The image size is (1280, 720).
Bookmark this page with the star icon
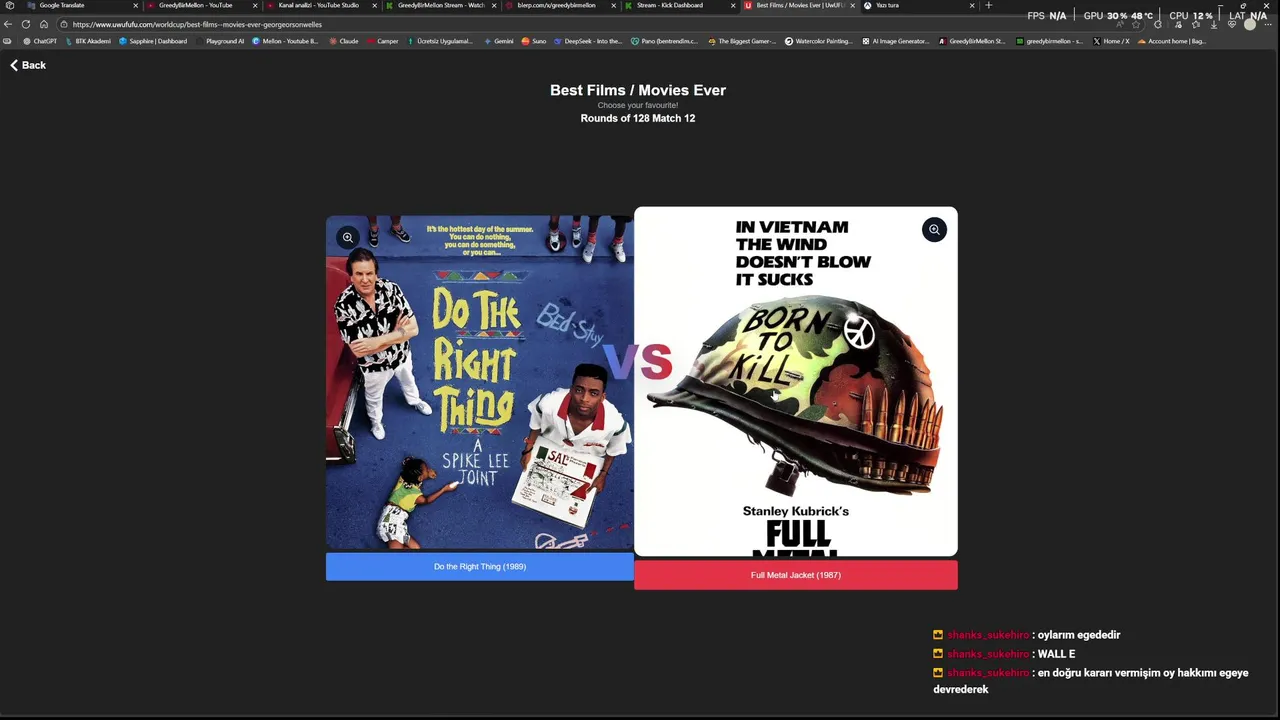(x=1135, y=24)
